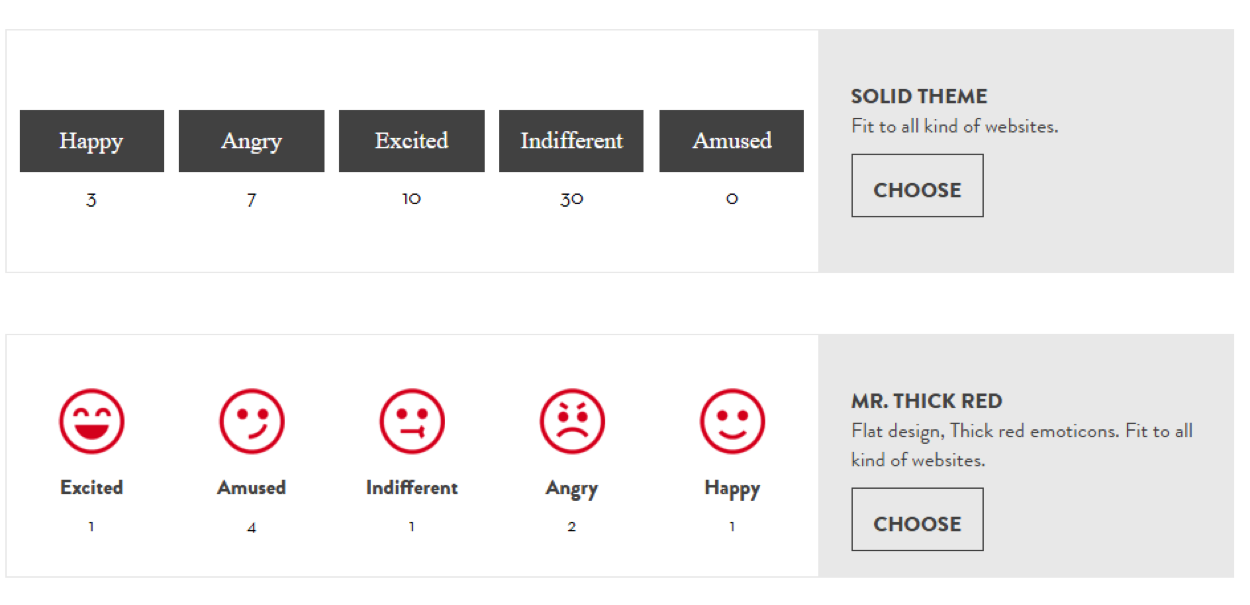Image resolution: width=1250 pixels, height=605 pixels.
Task: Click the Solid Theme heading
Action: (919, 97)
